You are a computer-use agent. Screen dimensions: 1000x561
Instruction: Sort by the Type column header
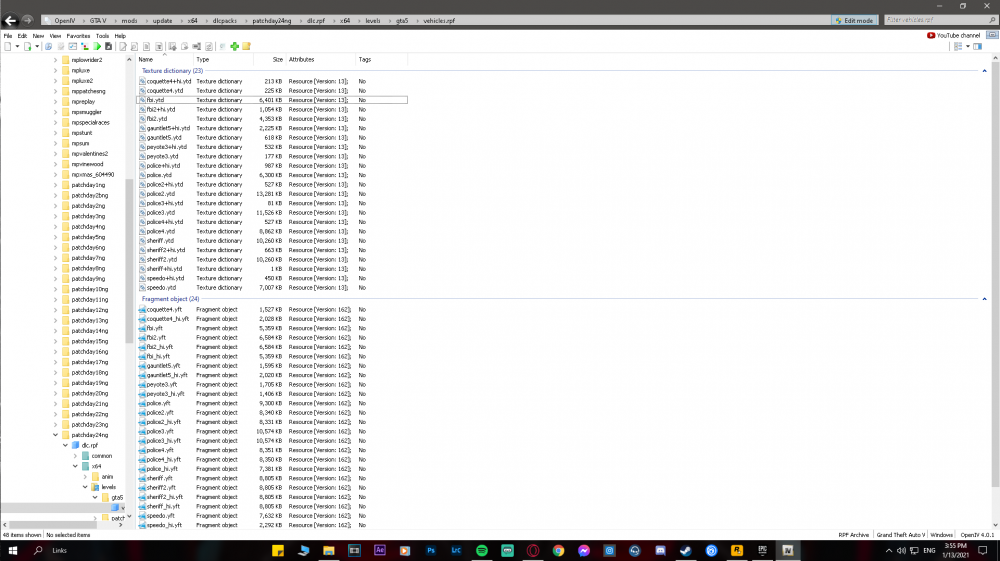point(223,59)
